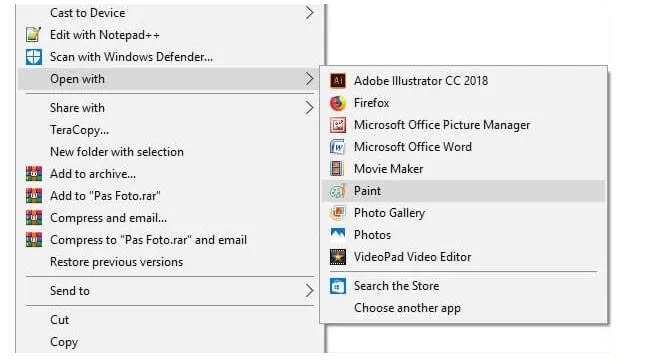
Task: Click the VideoPad Video Editor star icon
Action: [337, 257]
